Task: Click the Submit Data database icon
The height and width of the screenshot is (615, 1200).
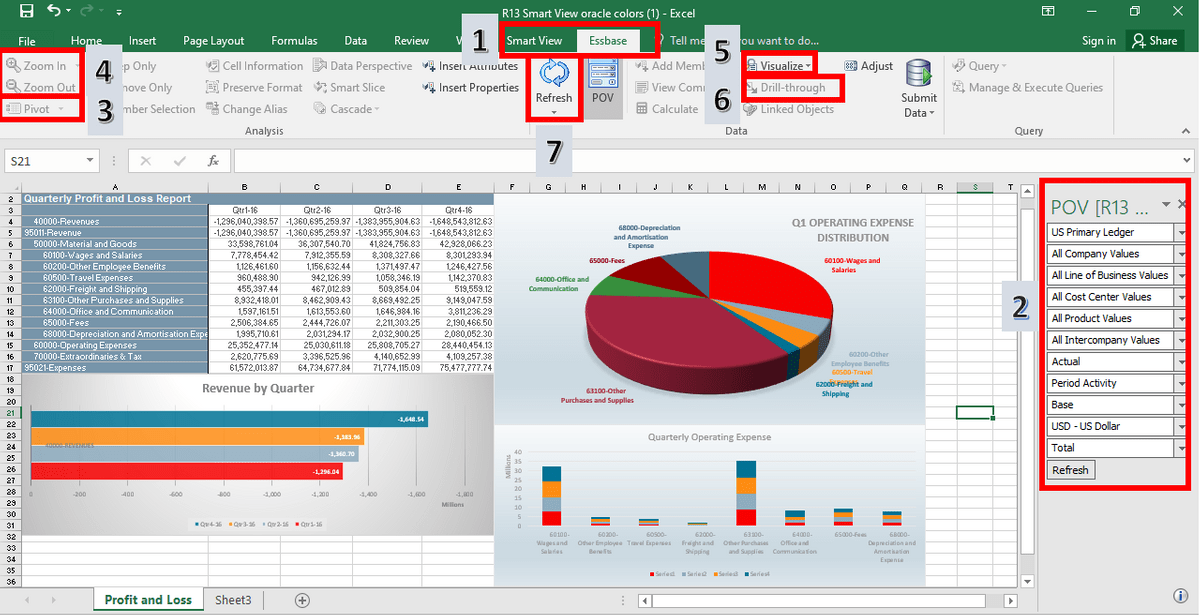Action: click(x=919, y=74)
